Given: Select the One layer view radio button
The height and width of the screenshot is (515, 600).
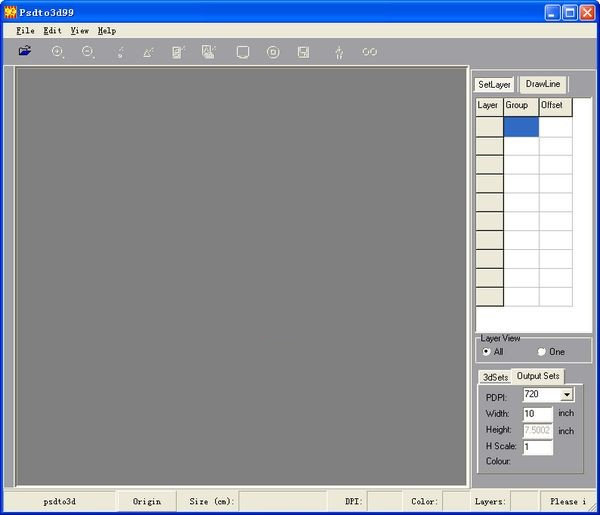Looking at the screenshot, I should pos(541,352).
